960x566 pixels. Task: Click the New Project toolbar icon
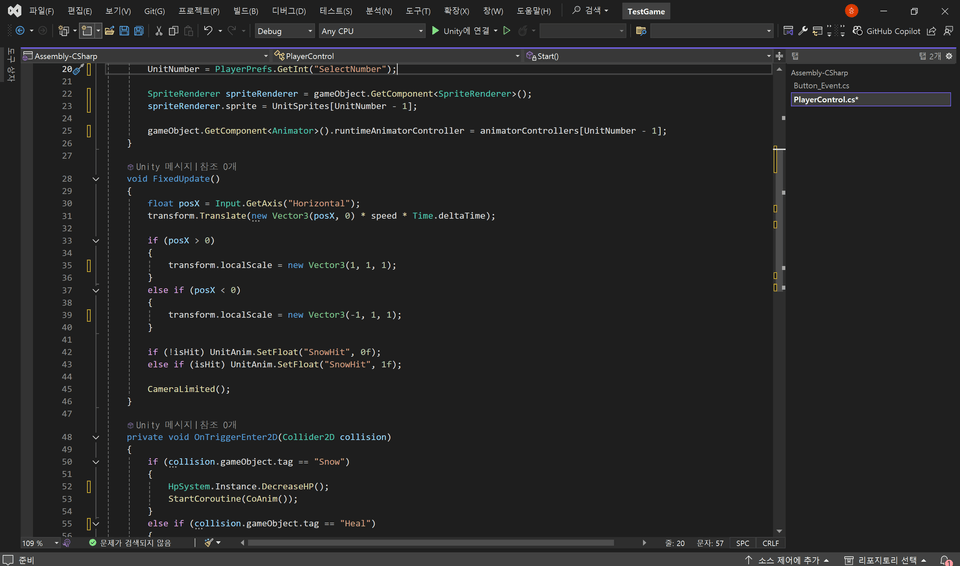pos(64,31)
